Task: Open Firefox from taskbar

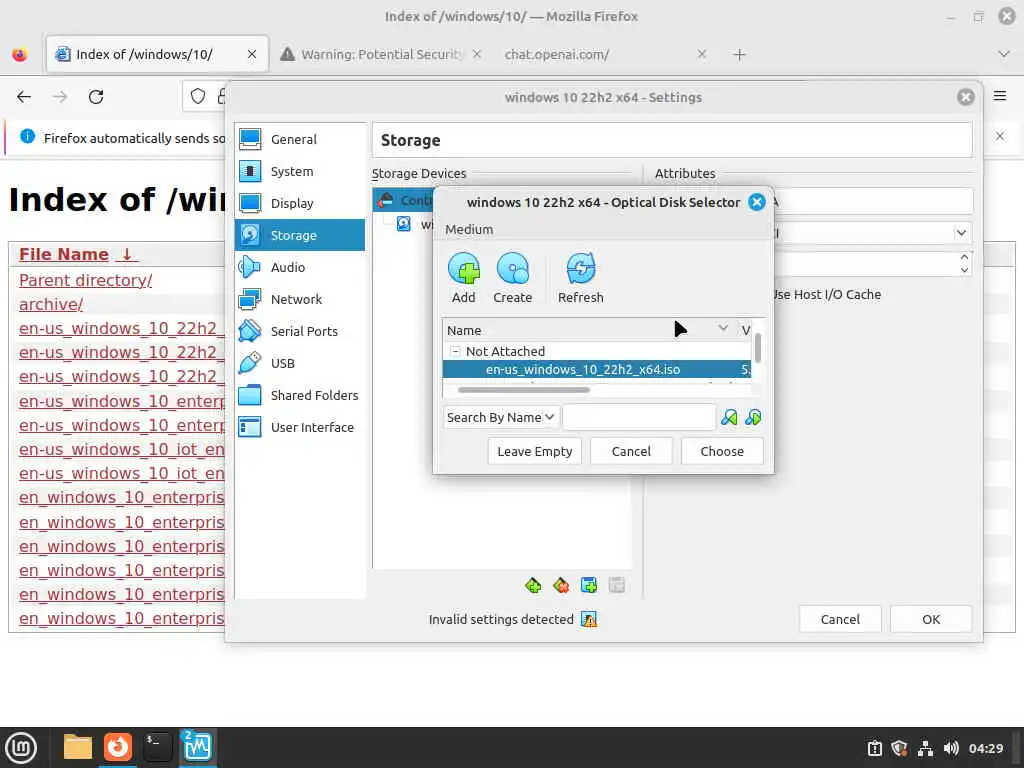Action: click(118, 746)
